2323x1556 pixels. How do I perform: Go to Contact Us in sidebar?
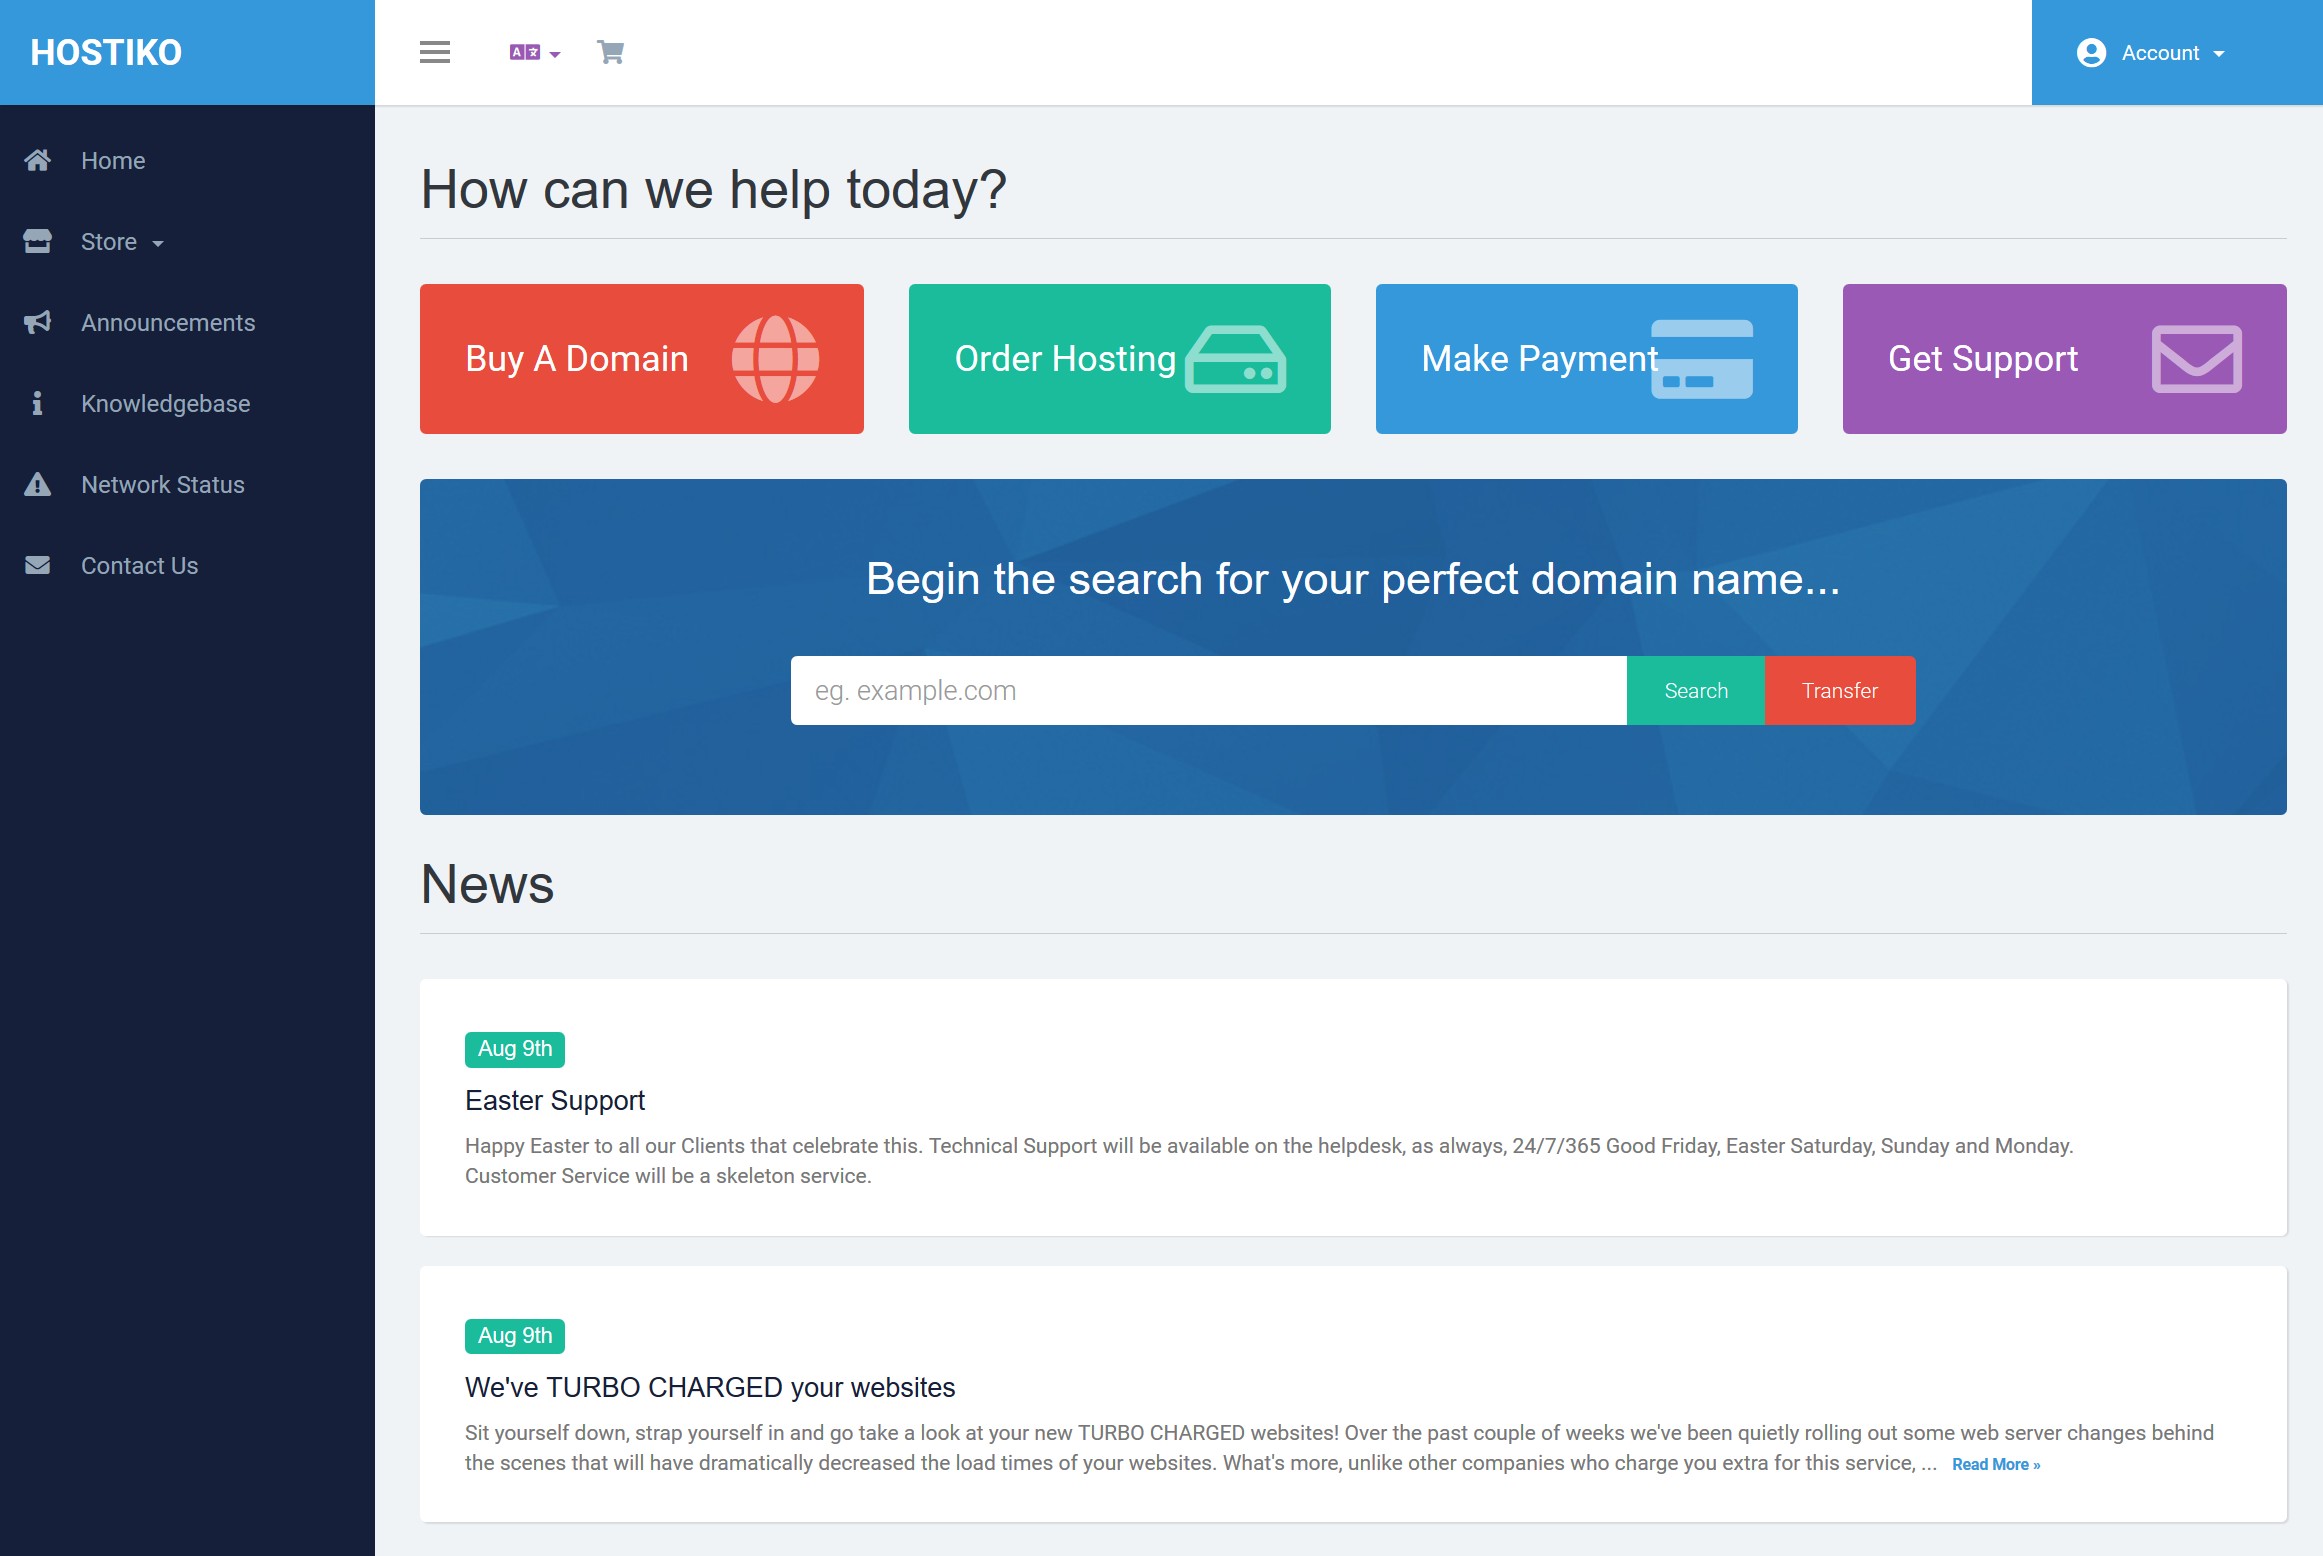(x=139, y=566)
